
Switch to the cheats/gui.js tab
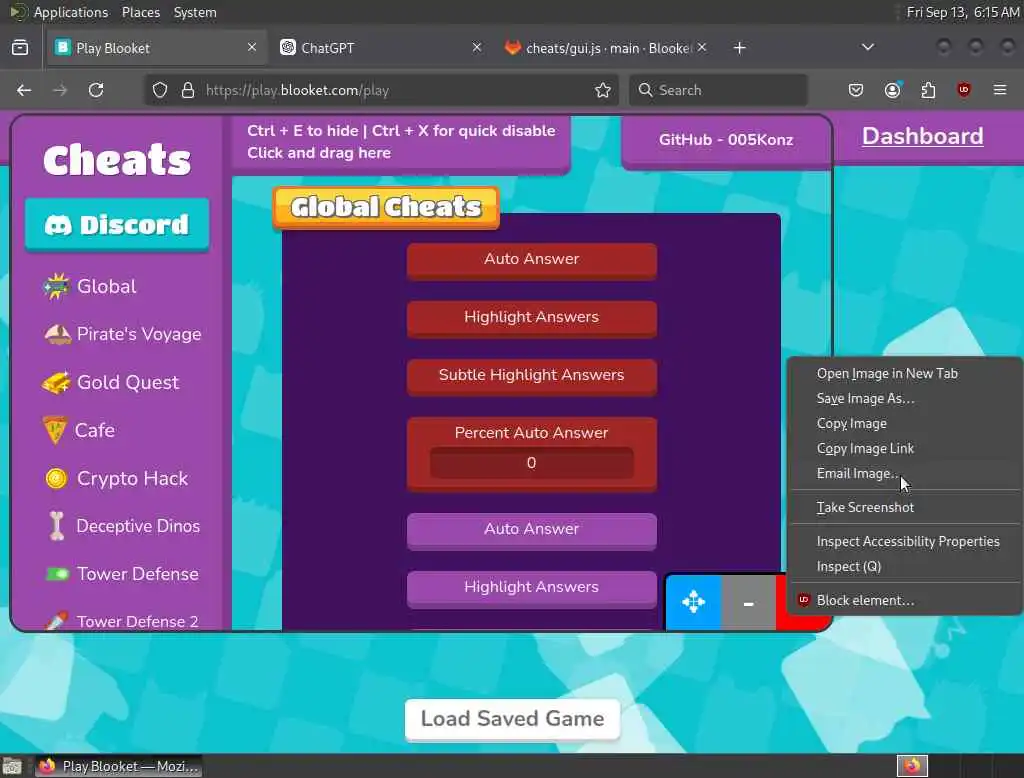(x=607, y=48)
